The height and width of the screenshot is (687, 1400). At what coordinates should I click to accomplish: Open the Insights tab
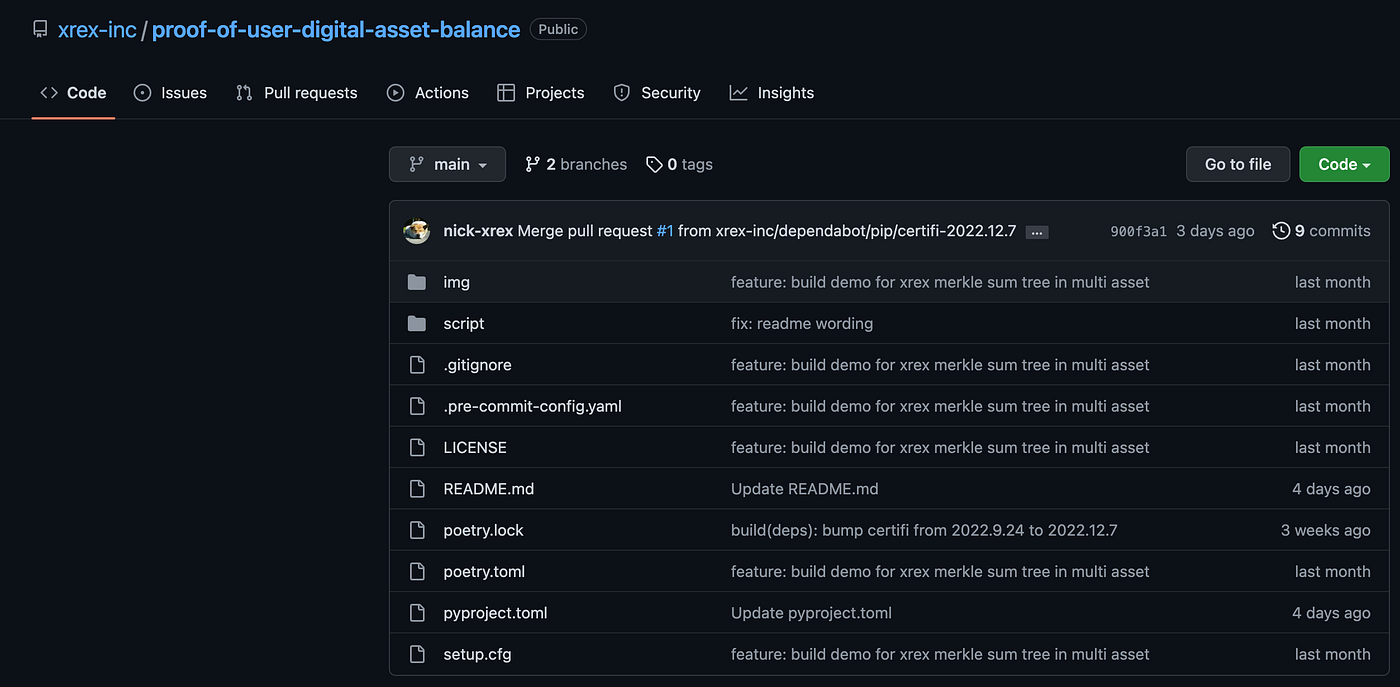point(771,93)
